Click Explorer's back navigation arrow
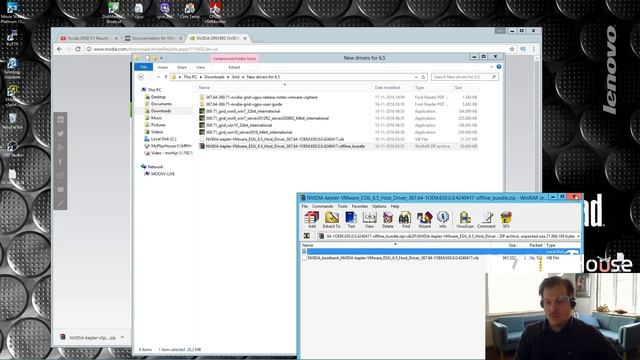The height and width of the screenshot is (360, 640). (x=141, y=77)
